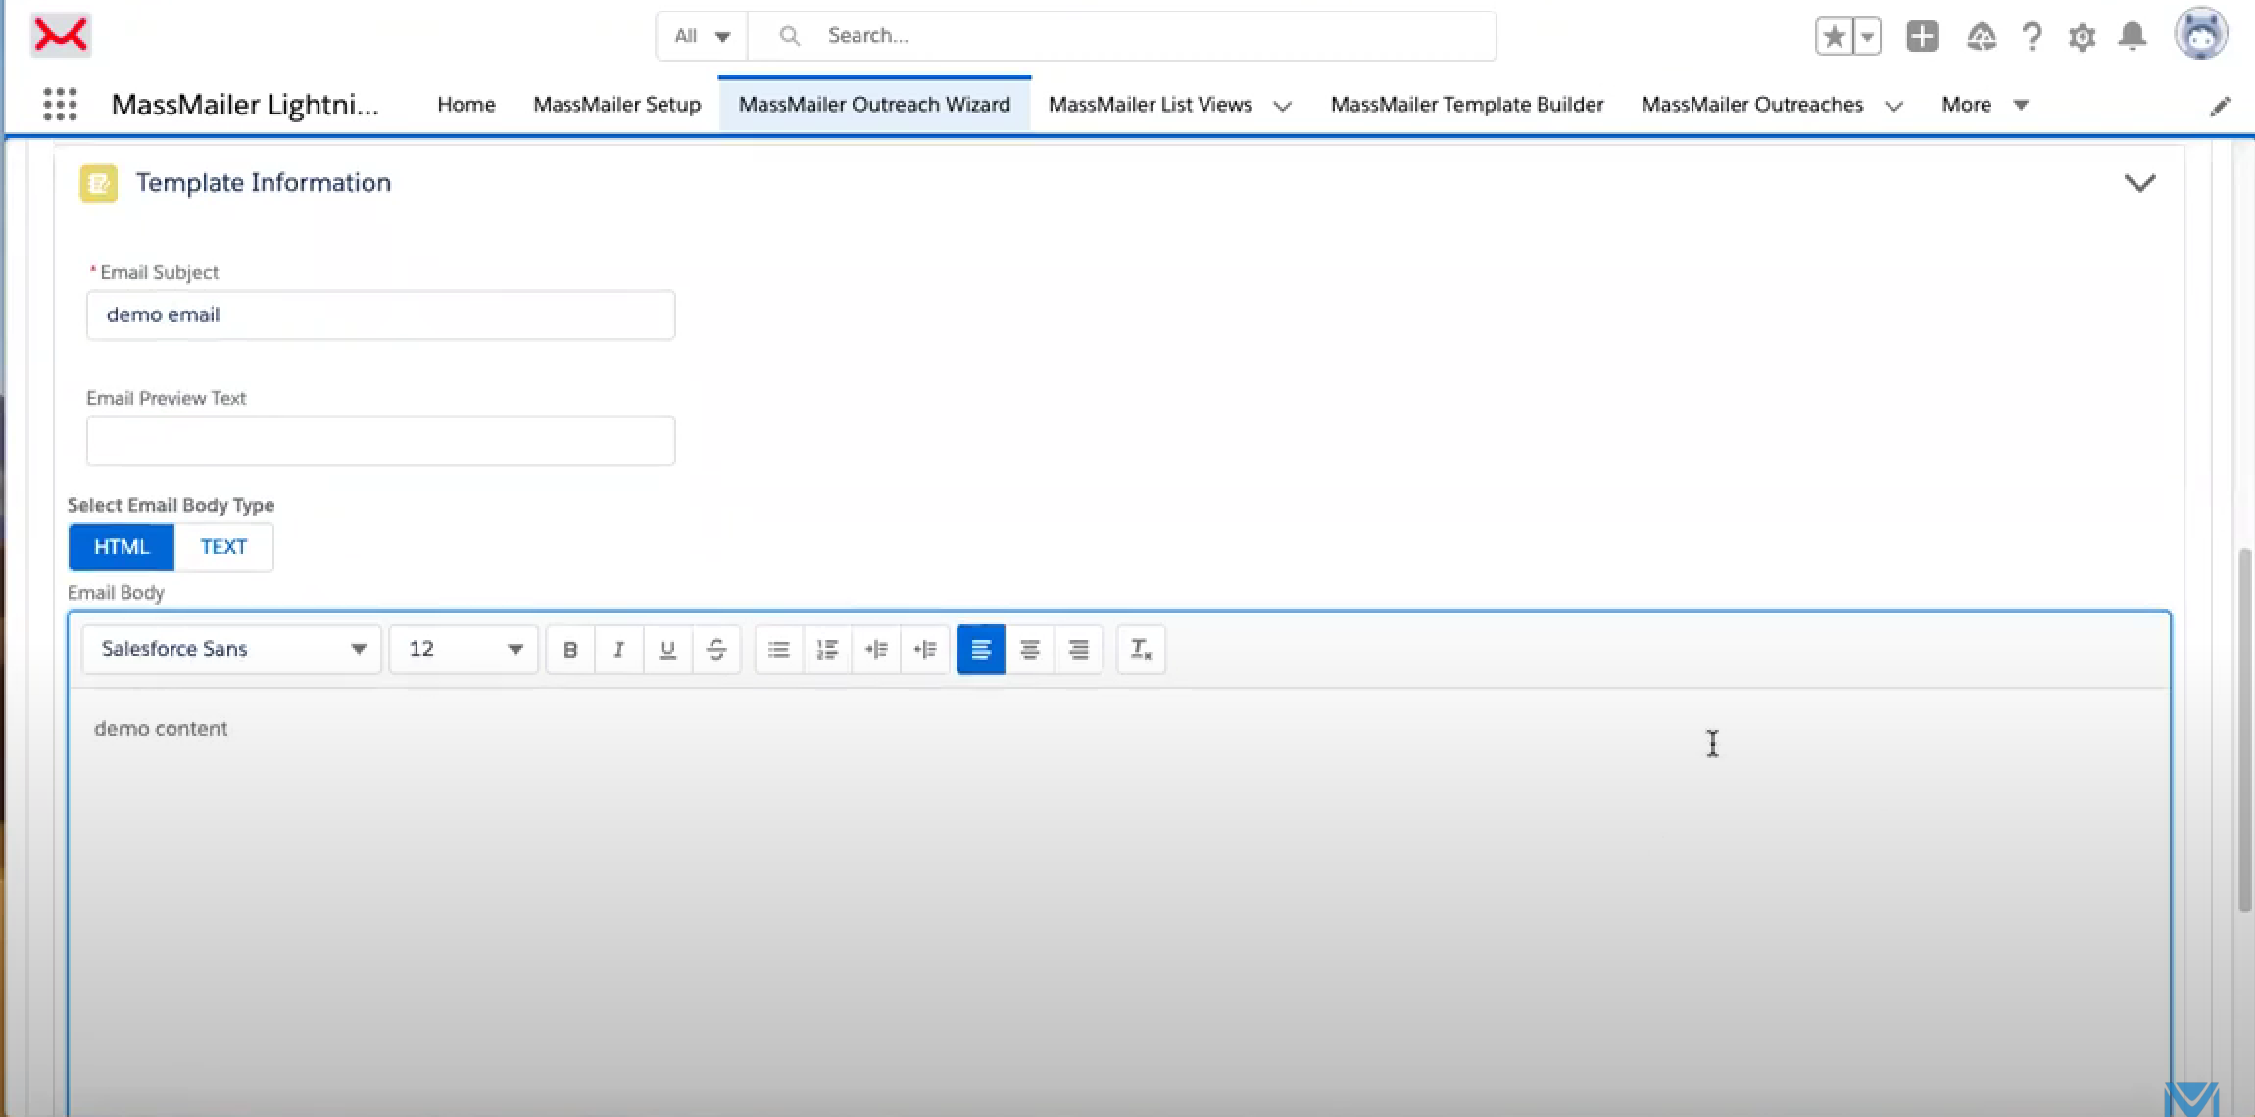Click the outdent icon
Screen dimensions: 2255x1117
point(925,649)
